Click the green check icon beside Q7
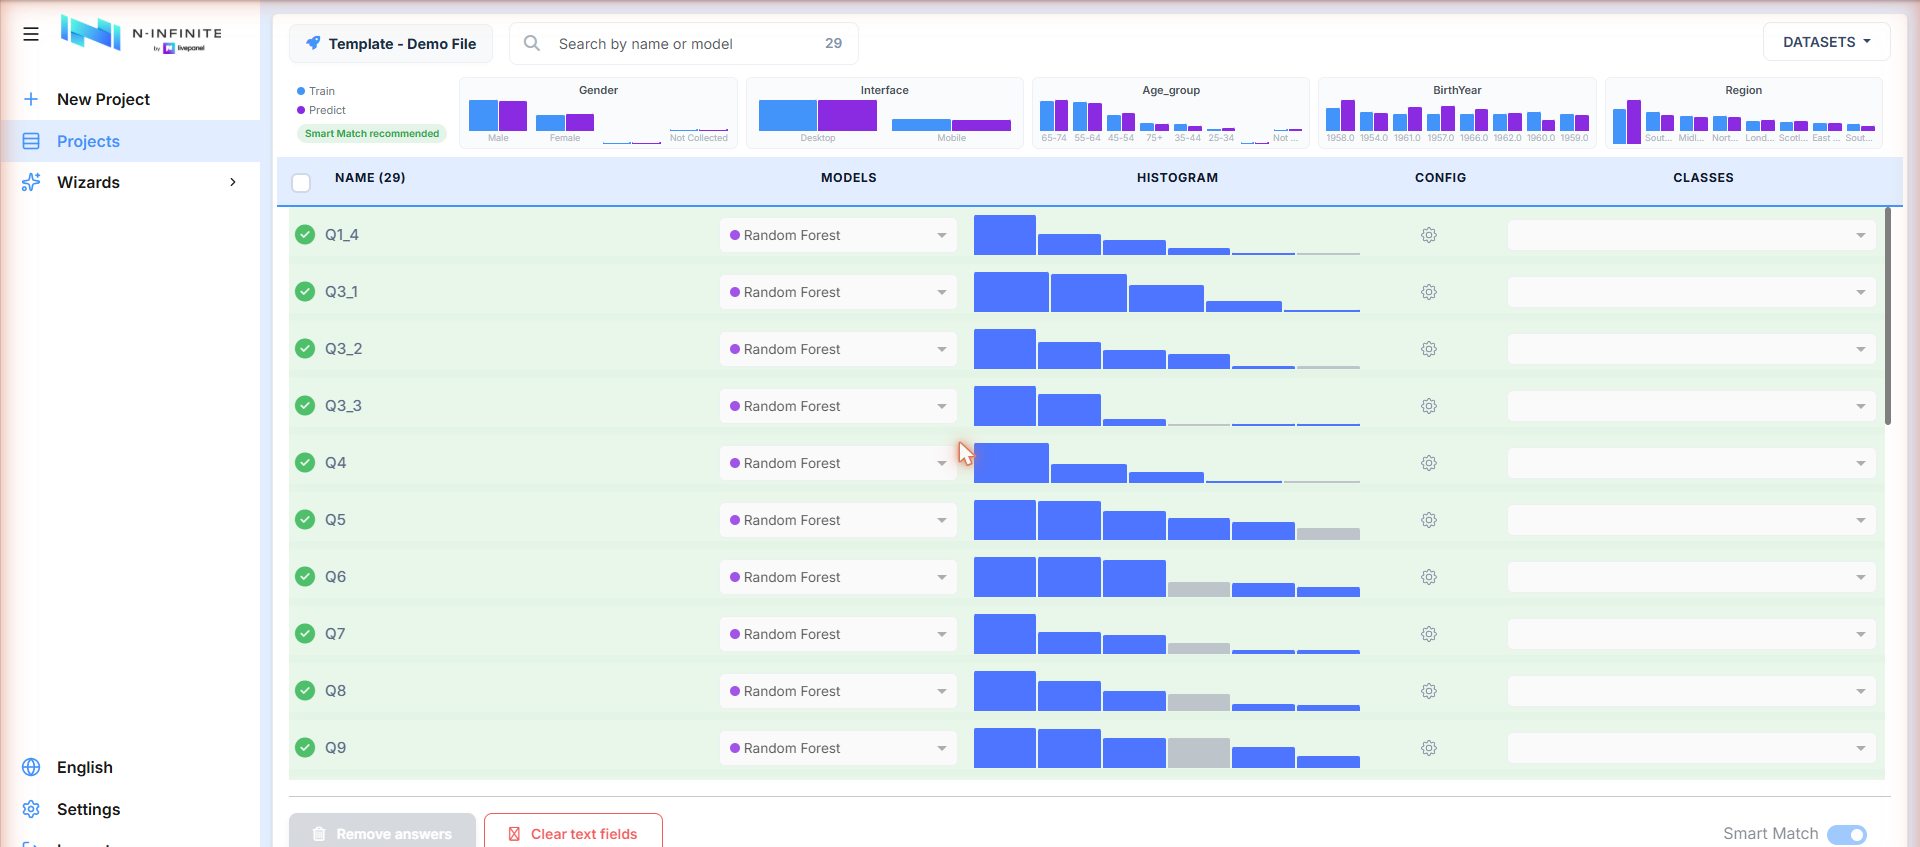The image size is (1920, 847). pyautogui.click(x=305, y=634)
